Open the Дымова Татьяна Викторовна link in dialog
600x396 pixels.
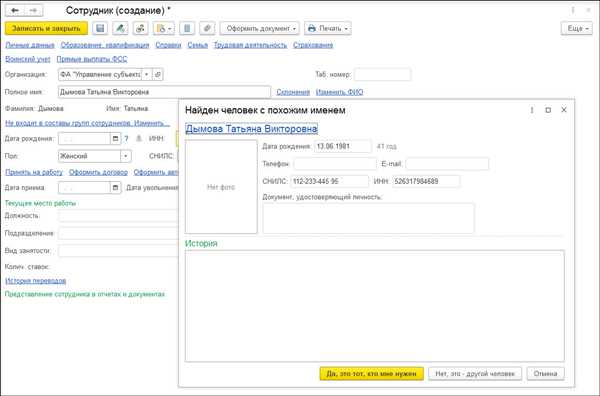click(251, 129)
